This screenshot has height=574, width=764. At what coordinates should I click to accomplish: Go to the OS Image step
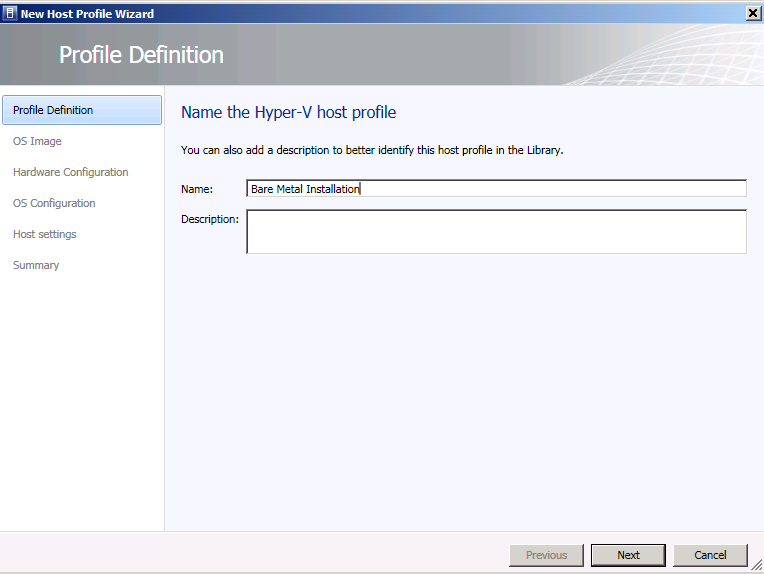[37, 141]
